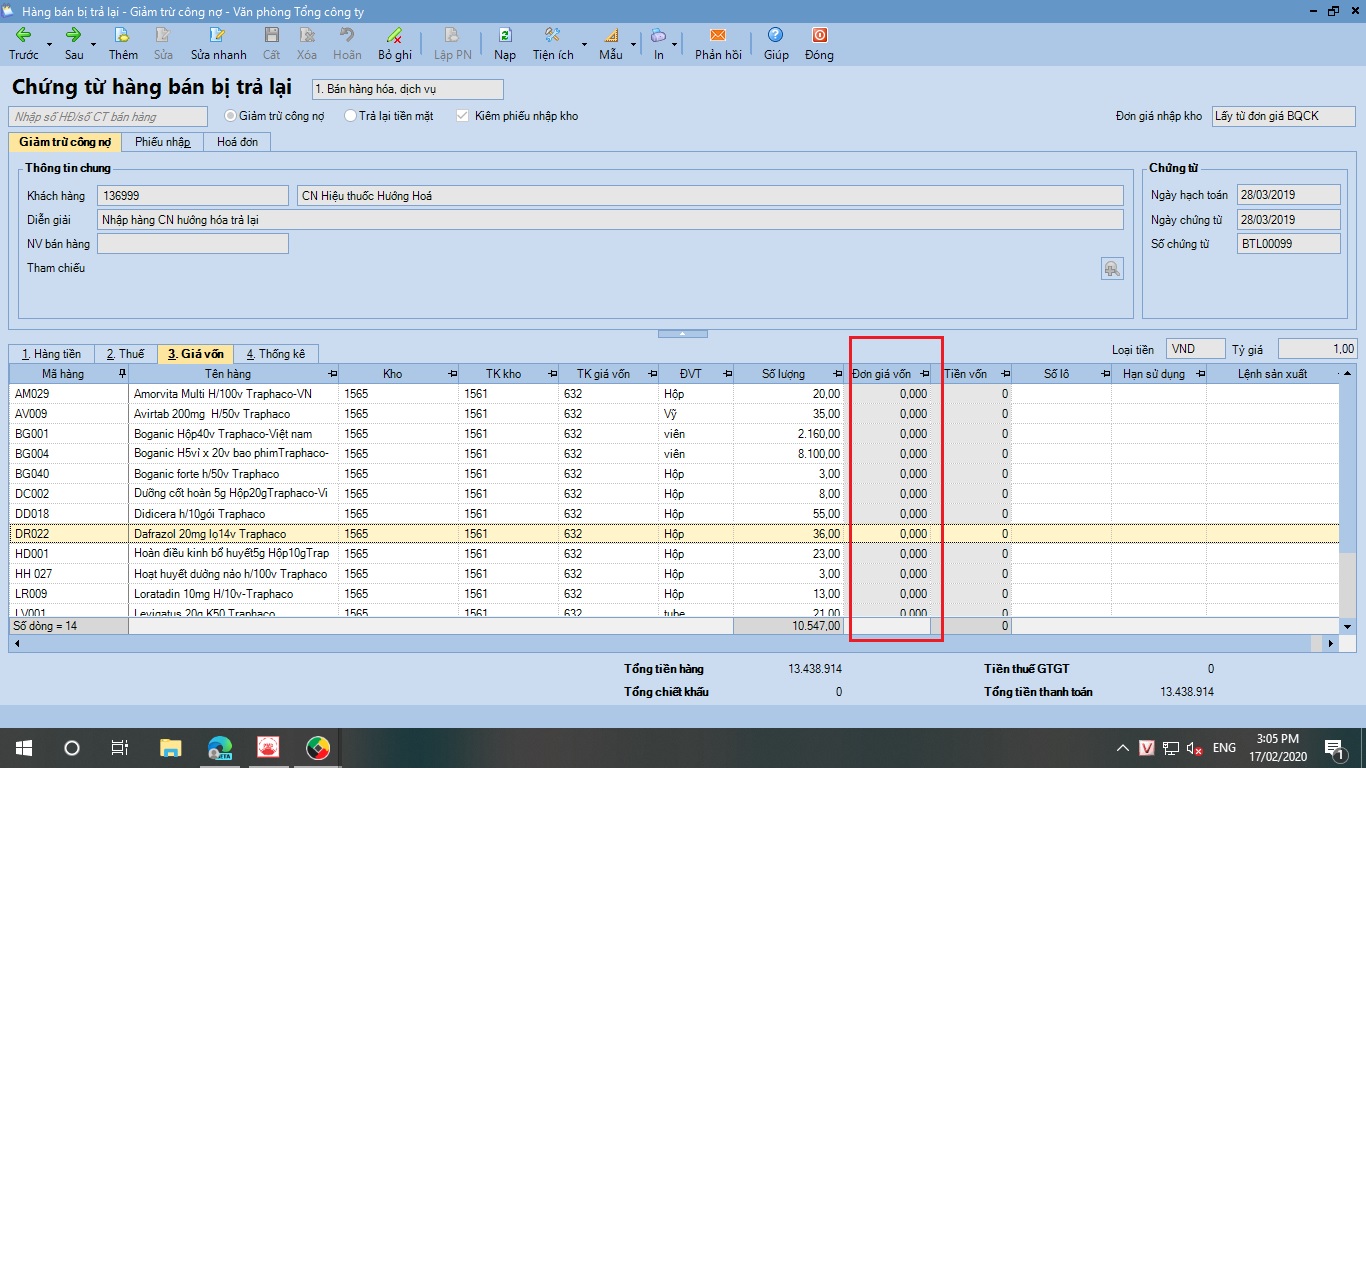Expand the In print dropdown arrow
The width and height of the screenshot is (1366, 1280).
click(674, 44)
